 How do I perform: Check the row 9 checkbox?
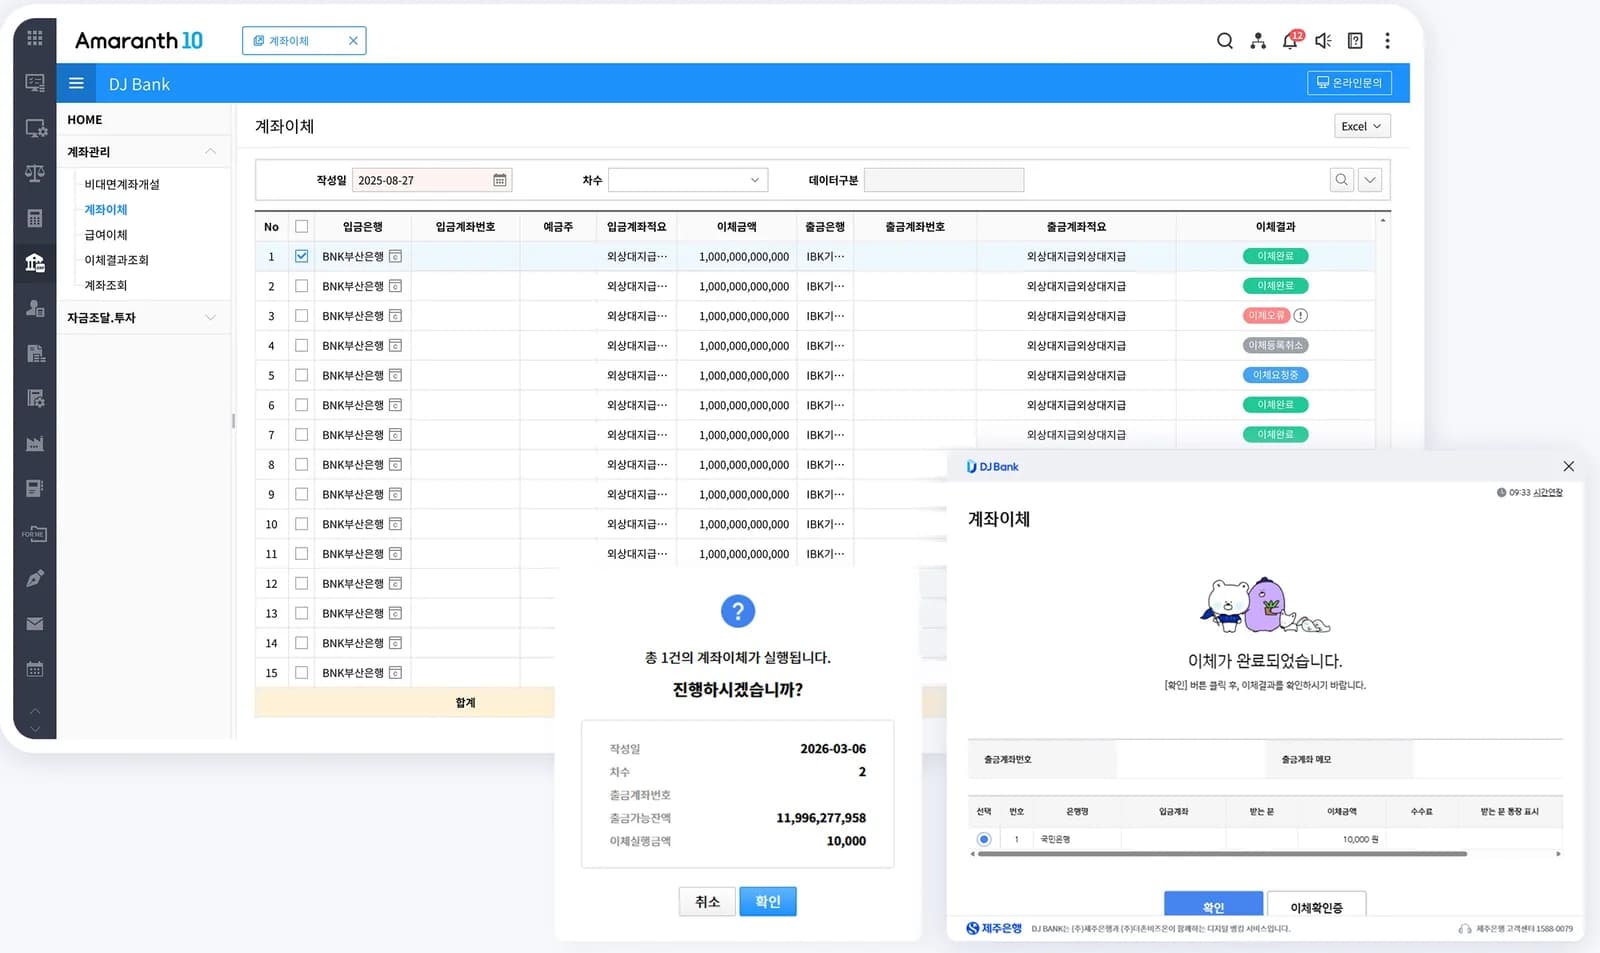[x=301, y=494]
